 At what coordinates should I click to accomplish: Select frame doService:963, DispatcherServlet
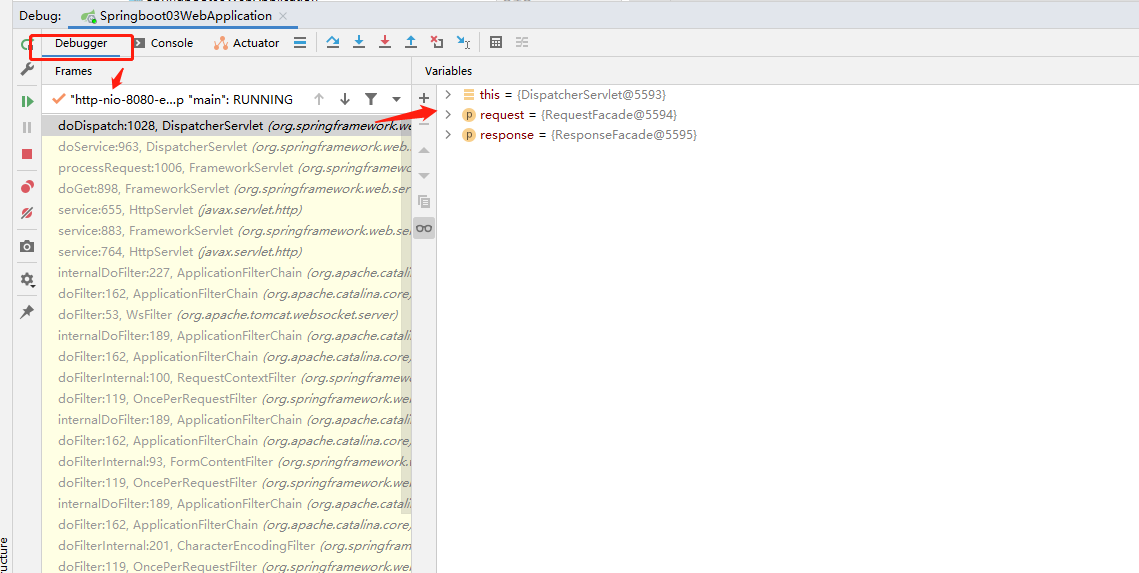pos(227,147)
